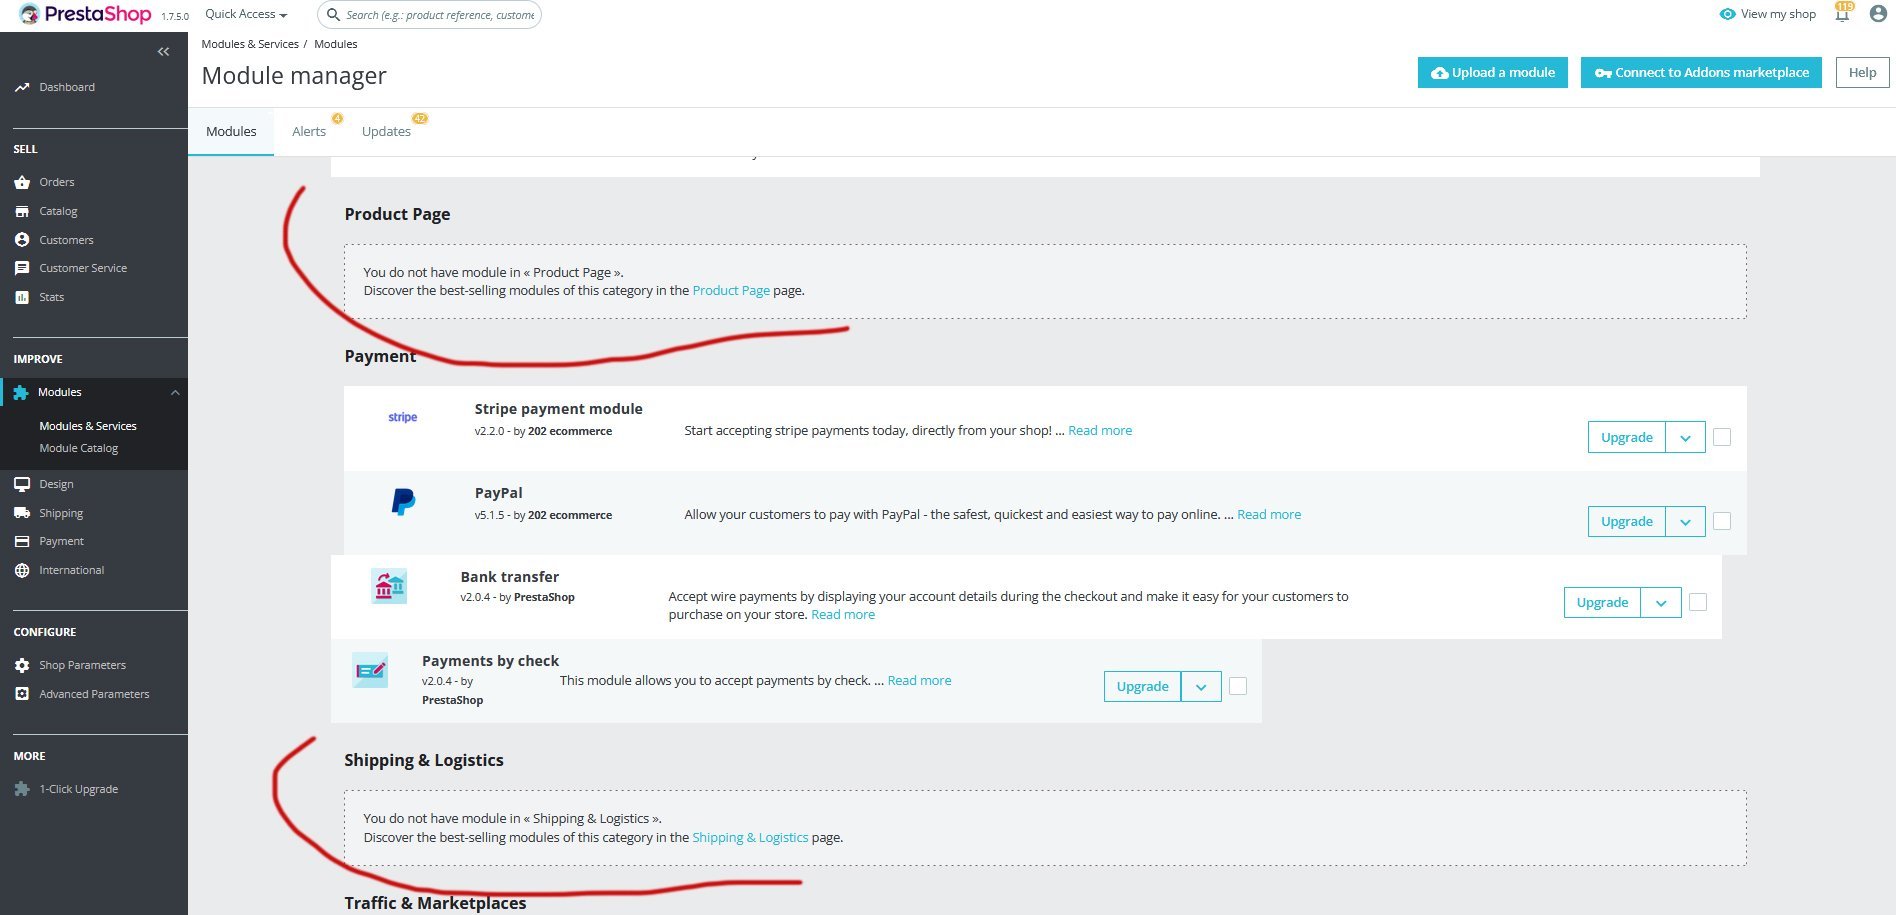1896x915 pixels.
Task: Click the Payment card icon in sidebar
Action: [22, 541]
